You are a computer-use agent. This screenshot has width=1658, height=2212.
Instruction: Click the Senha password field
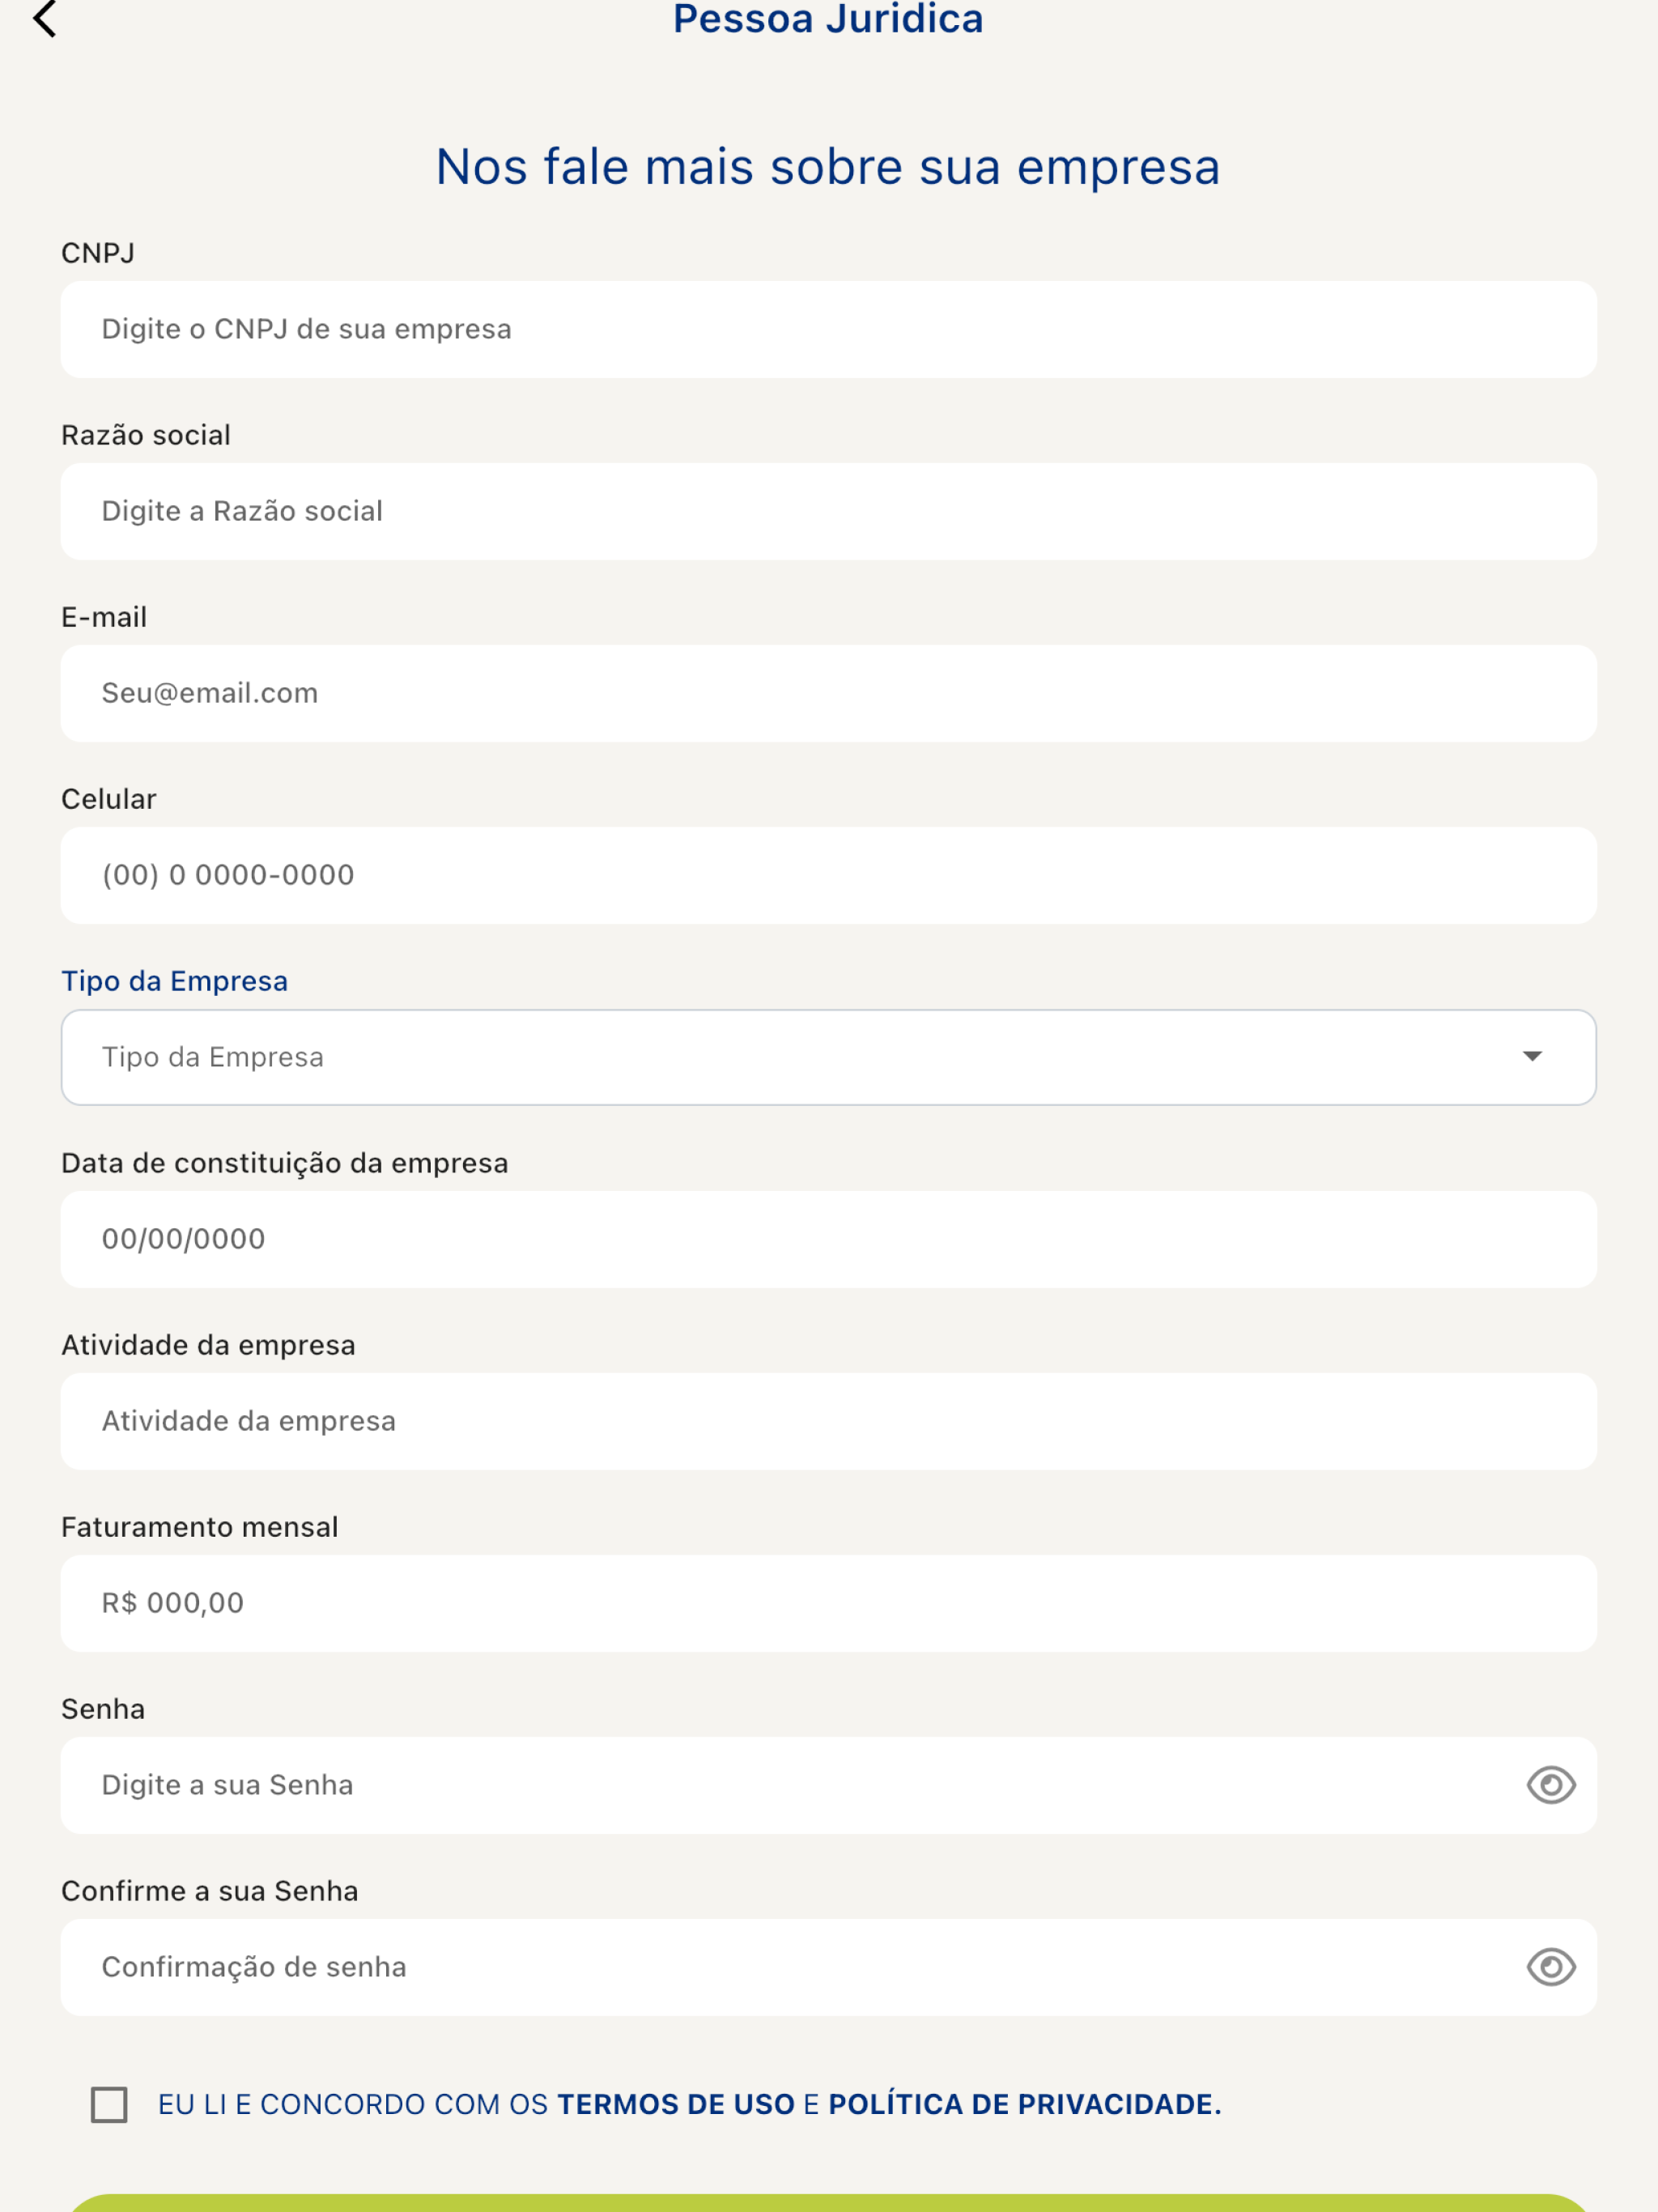click(x=828, y=1785)
